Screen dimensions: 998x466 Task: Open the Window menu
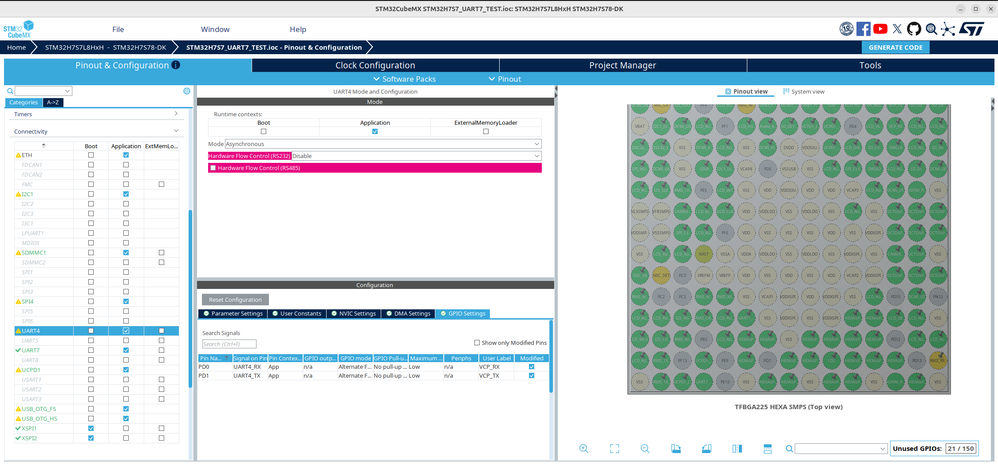click(215, 29)
